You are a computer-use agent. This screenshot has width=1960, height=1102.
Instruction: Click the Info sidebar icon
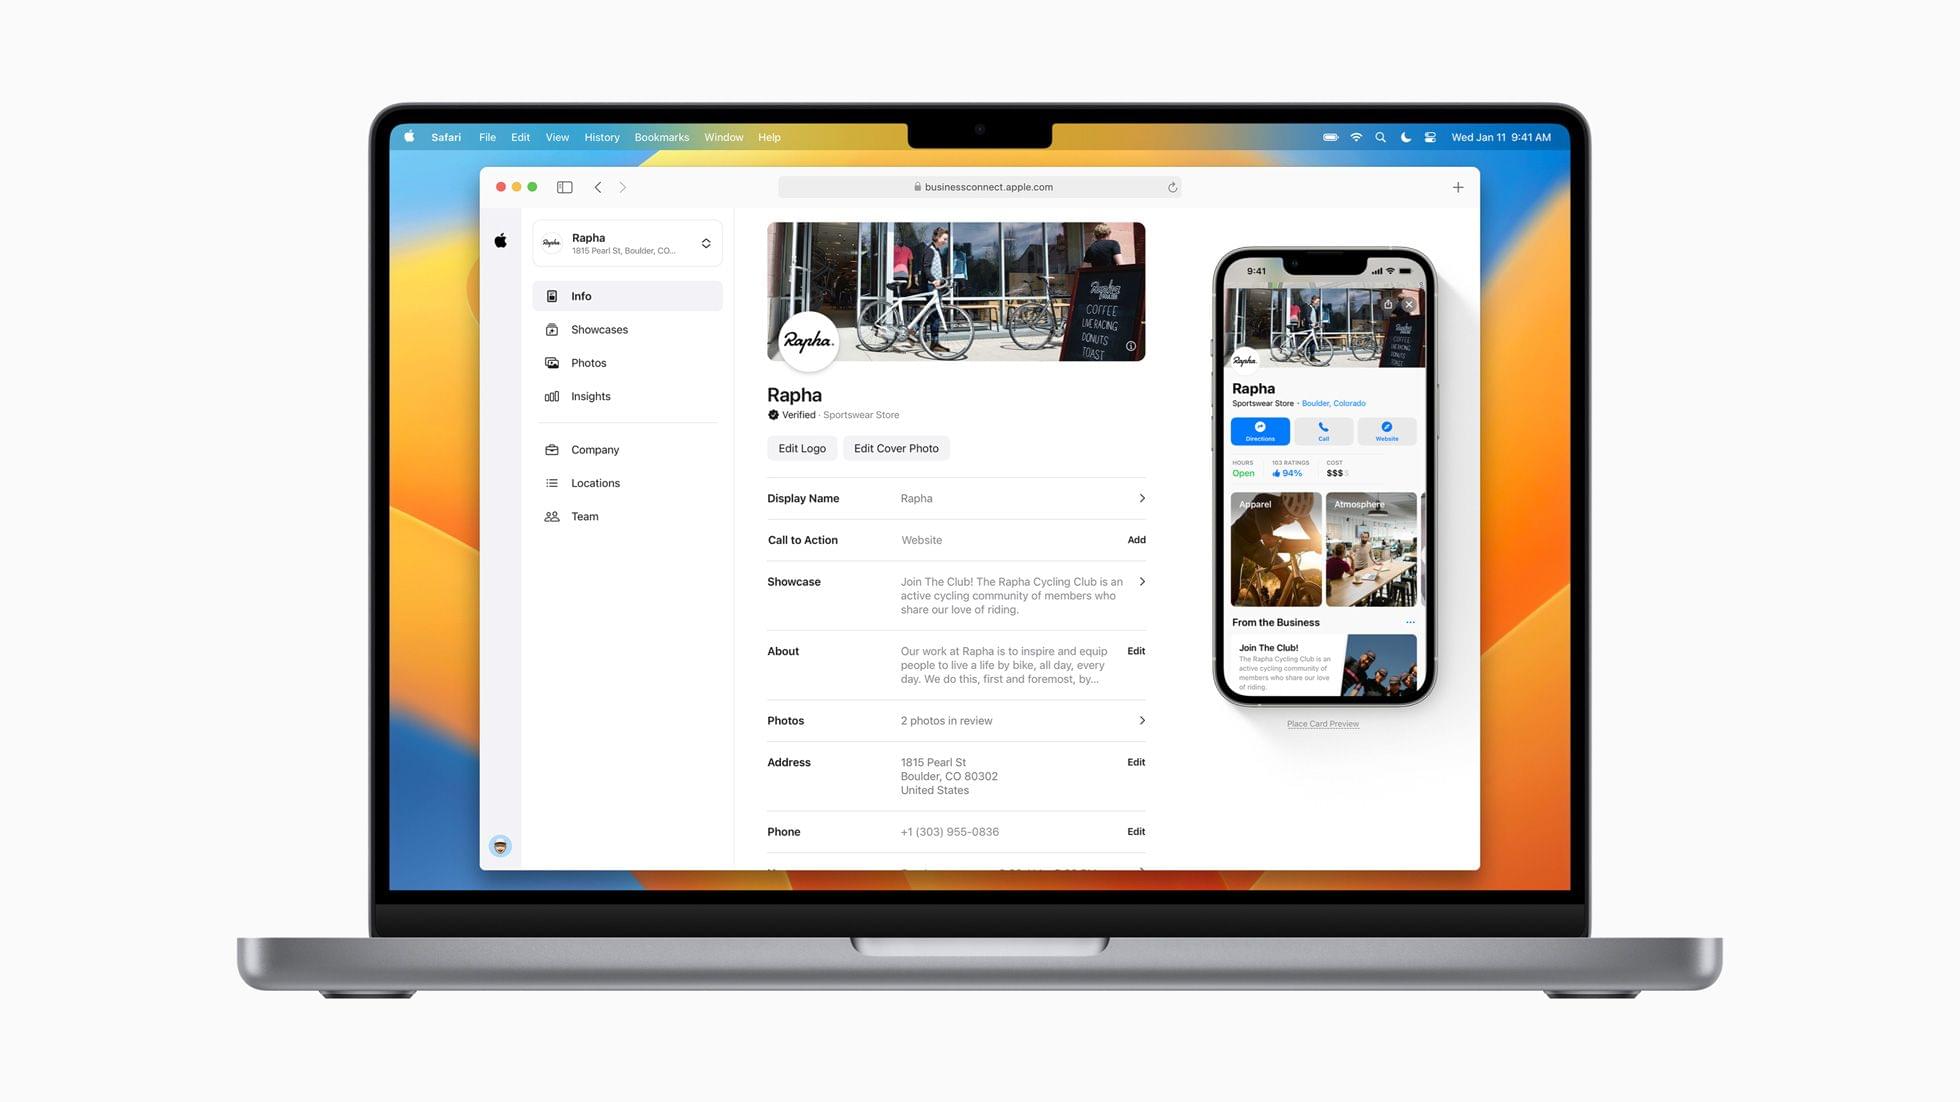(552, 296)
